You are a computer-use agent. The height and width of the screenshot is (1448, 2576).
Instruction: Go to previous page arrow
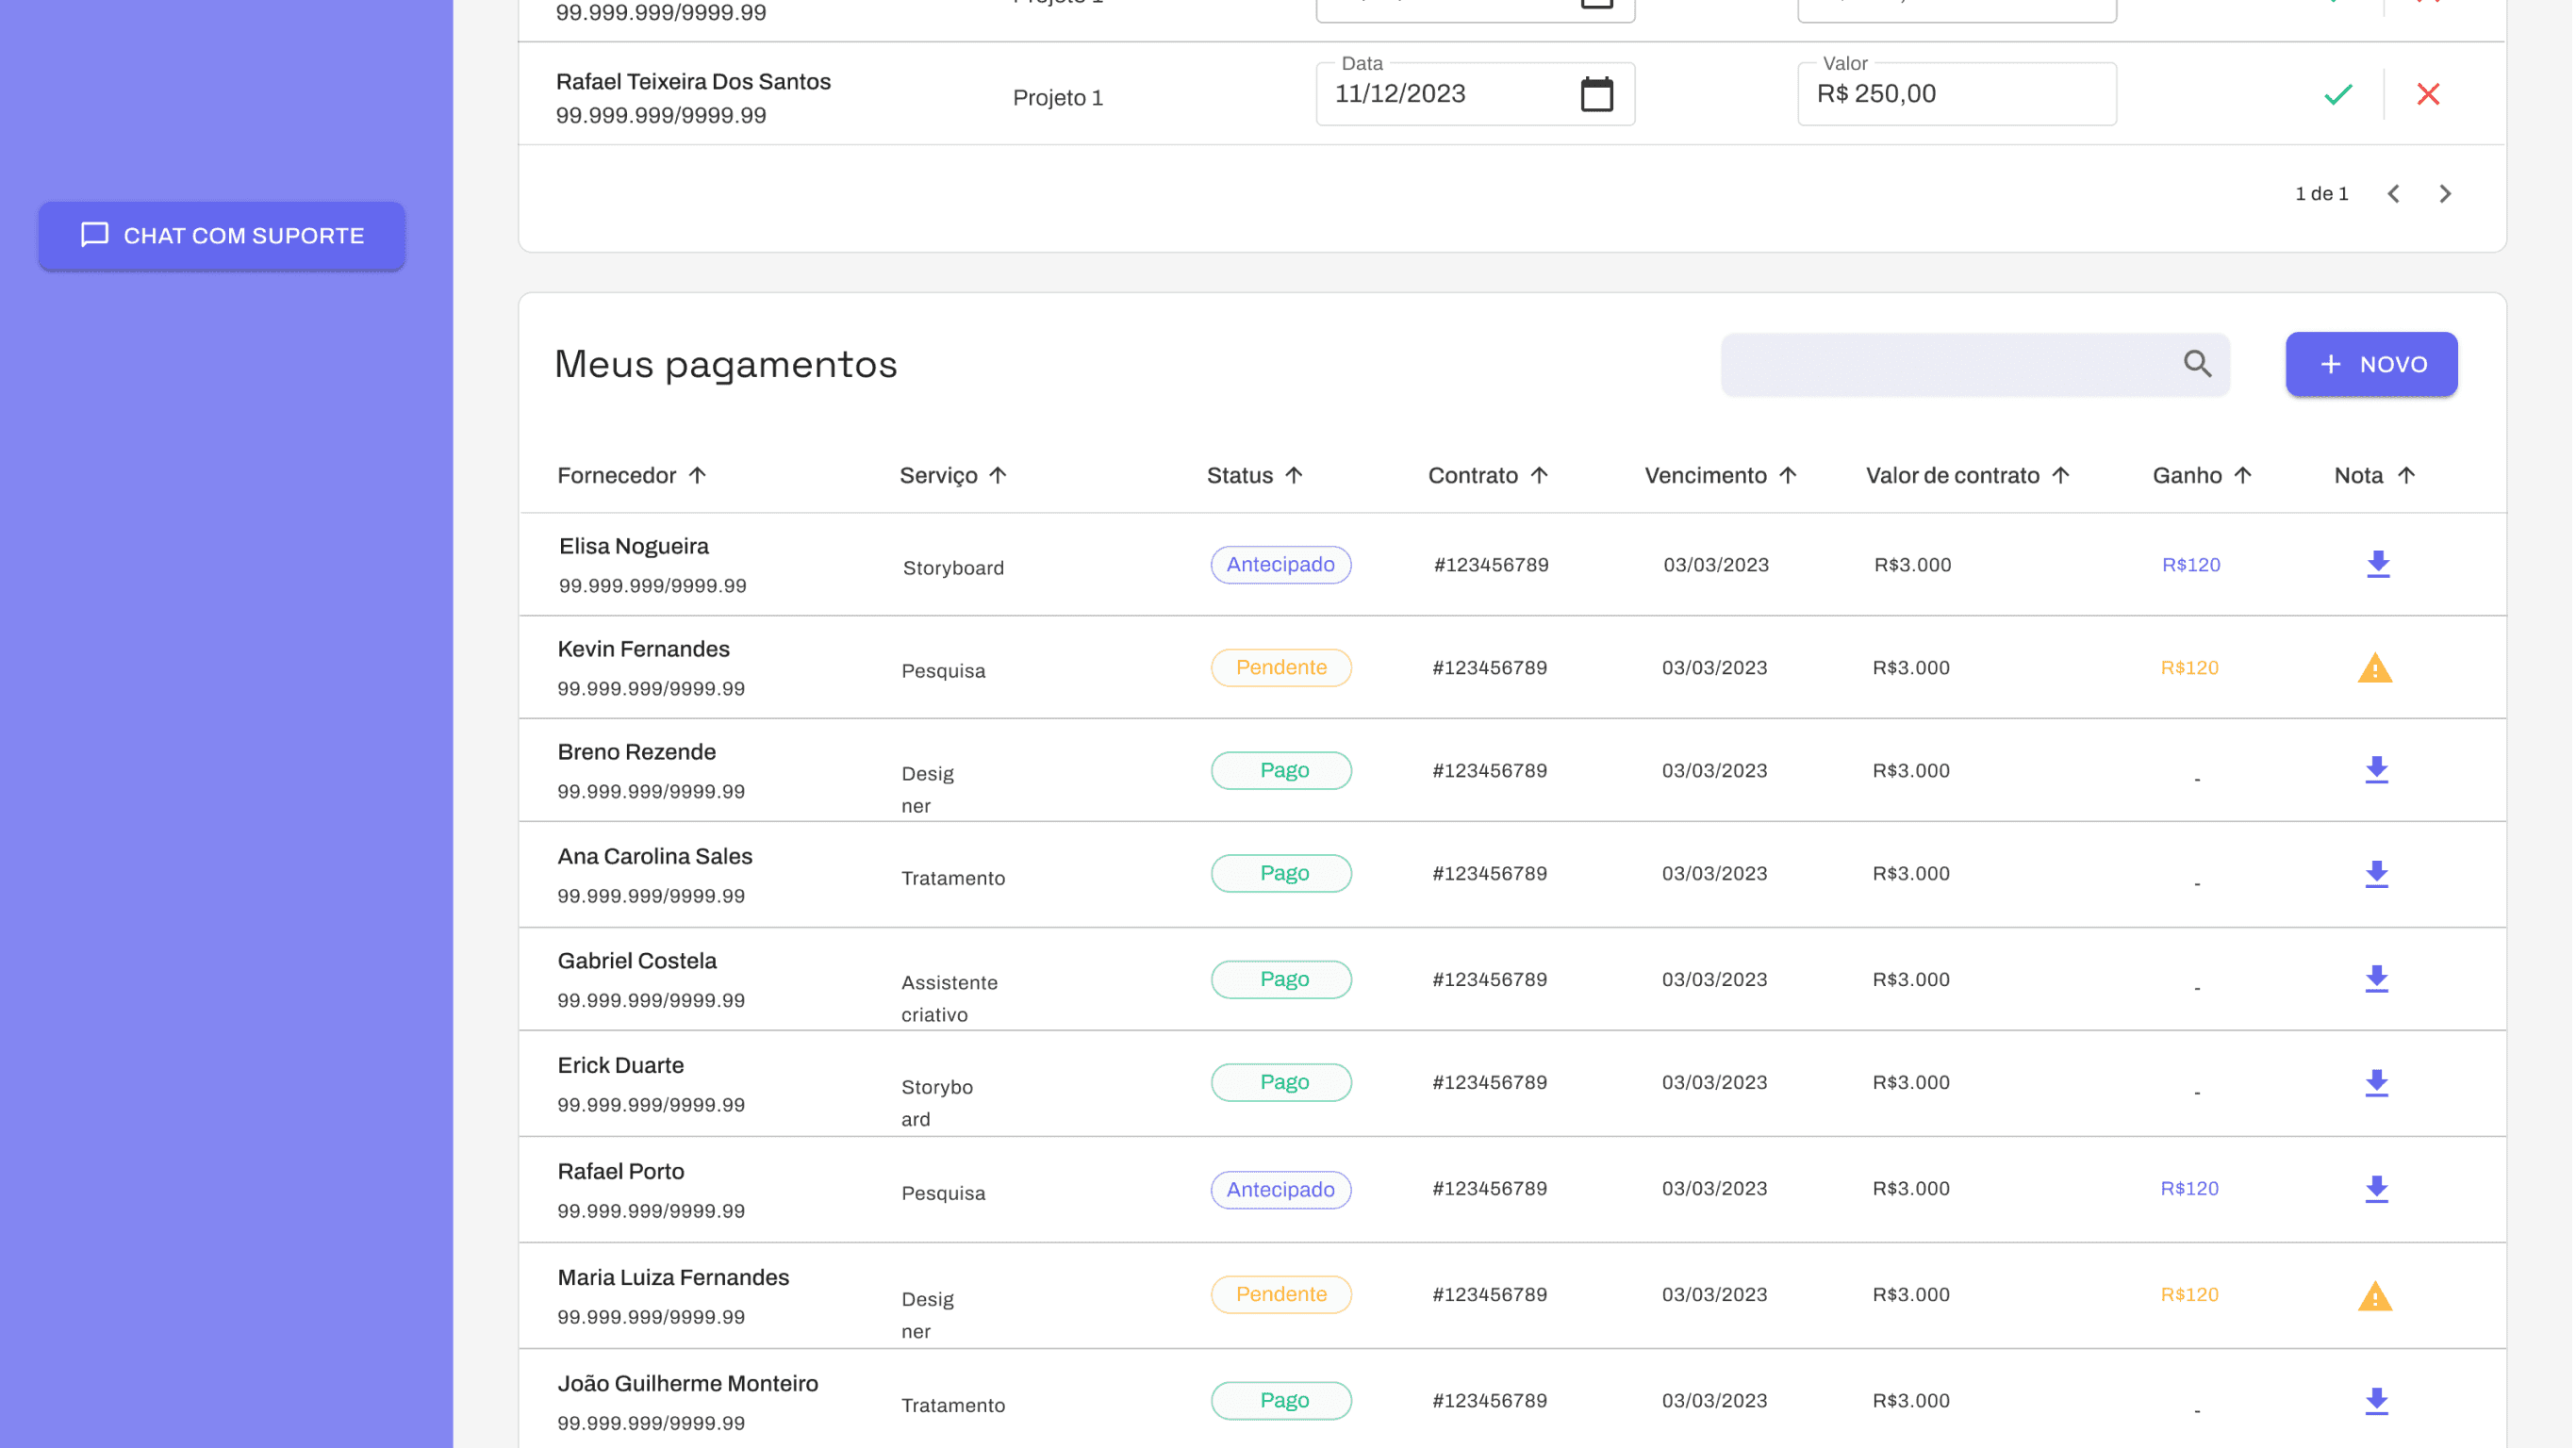2393,194
